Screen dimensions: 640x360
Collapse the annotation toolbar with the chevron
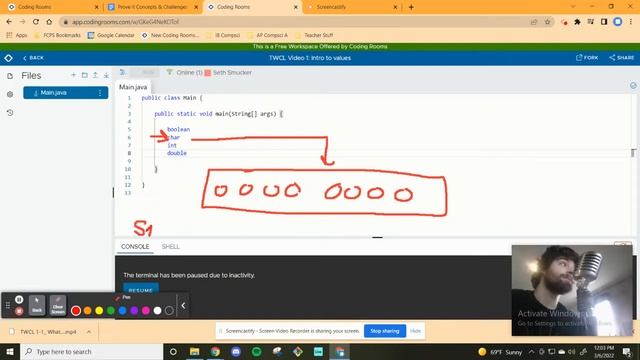pos(183,305)
